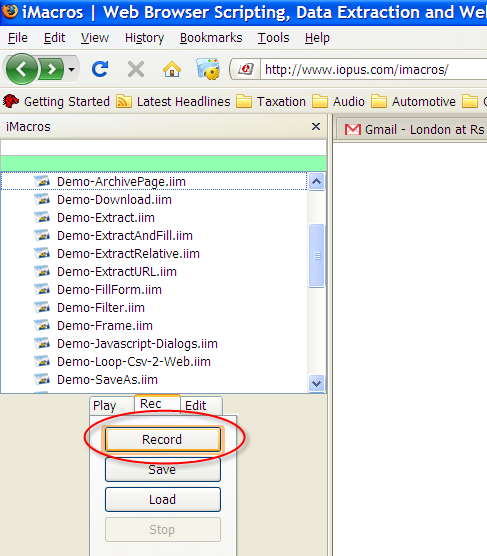Reload the page with the blue refresh icon
The width and height of the screenshot is (487, 556).
(x=100, y=69)
